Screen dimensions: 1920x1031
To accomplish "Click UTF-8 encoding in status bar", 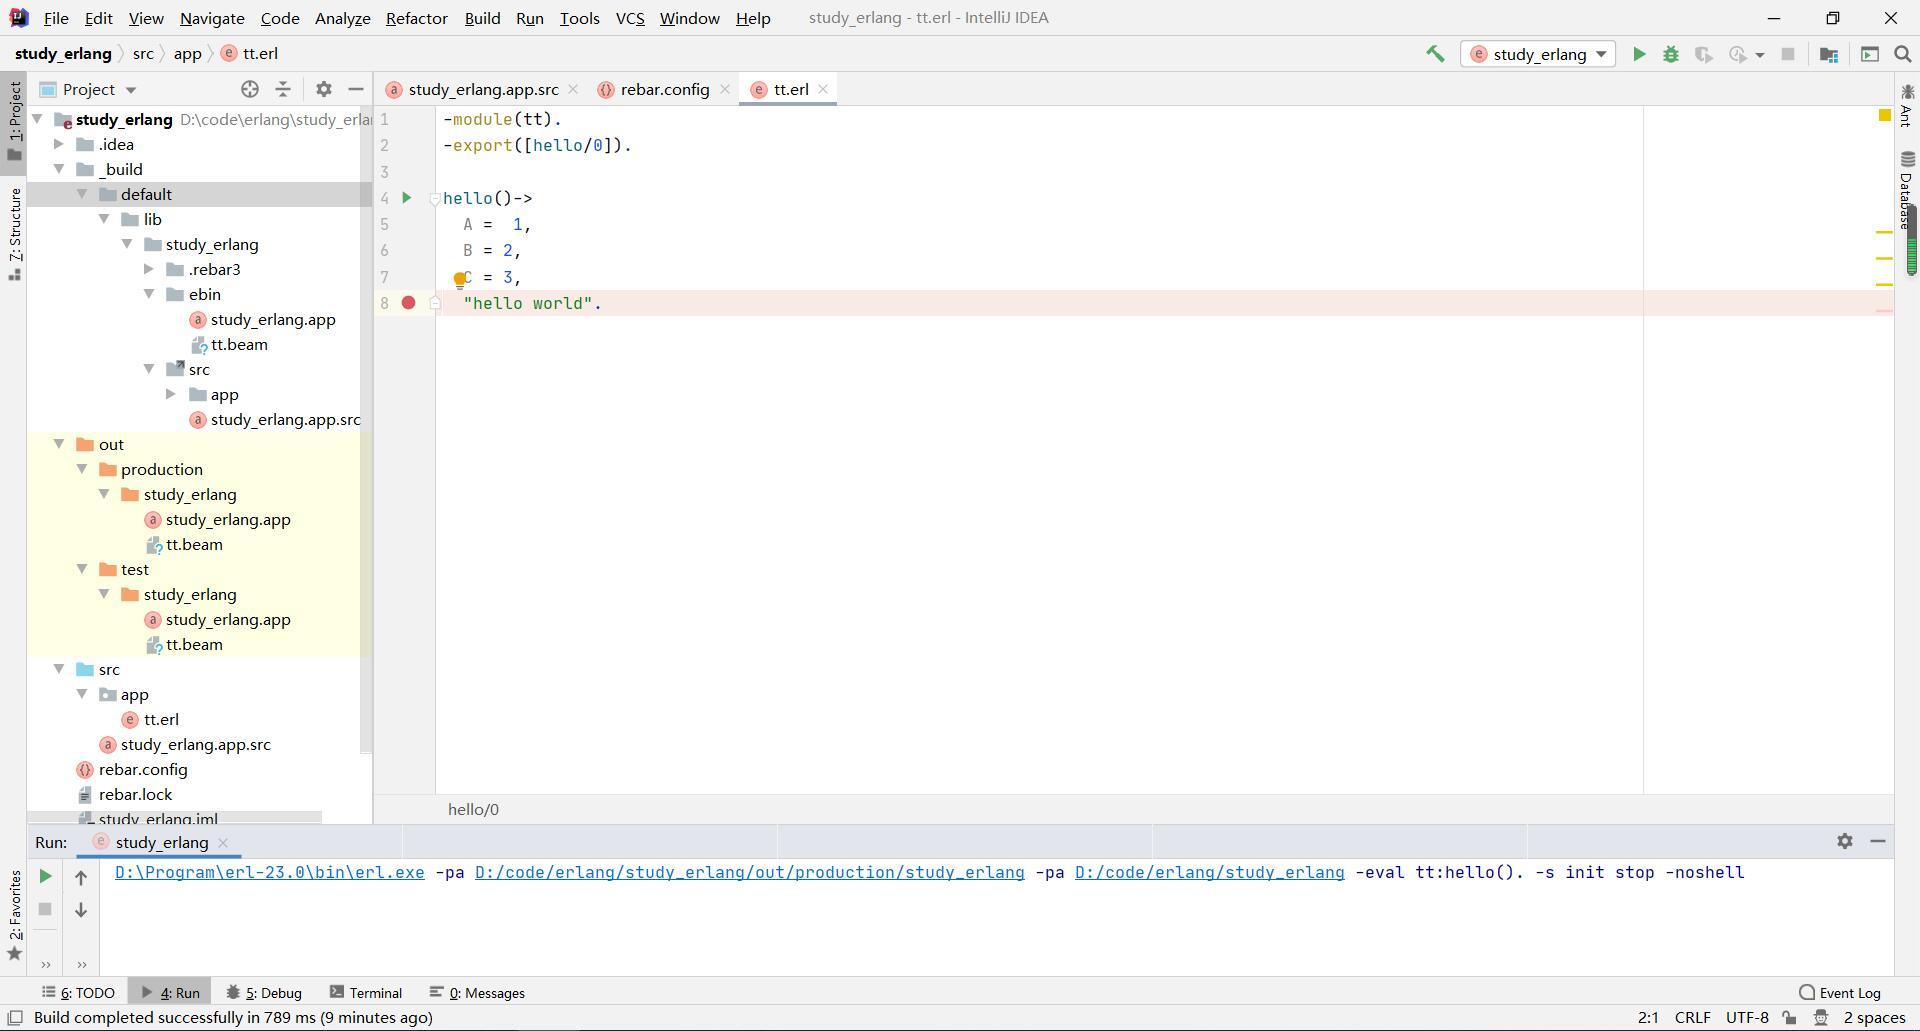I will [1747, 1018].
